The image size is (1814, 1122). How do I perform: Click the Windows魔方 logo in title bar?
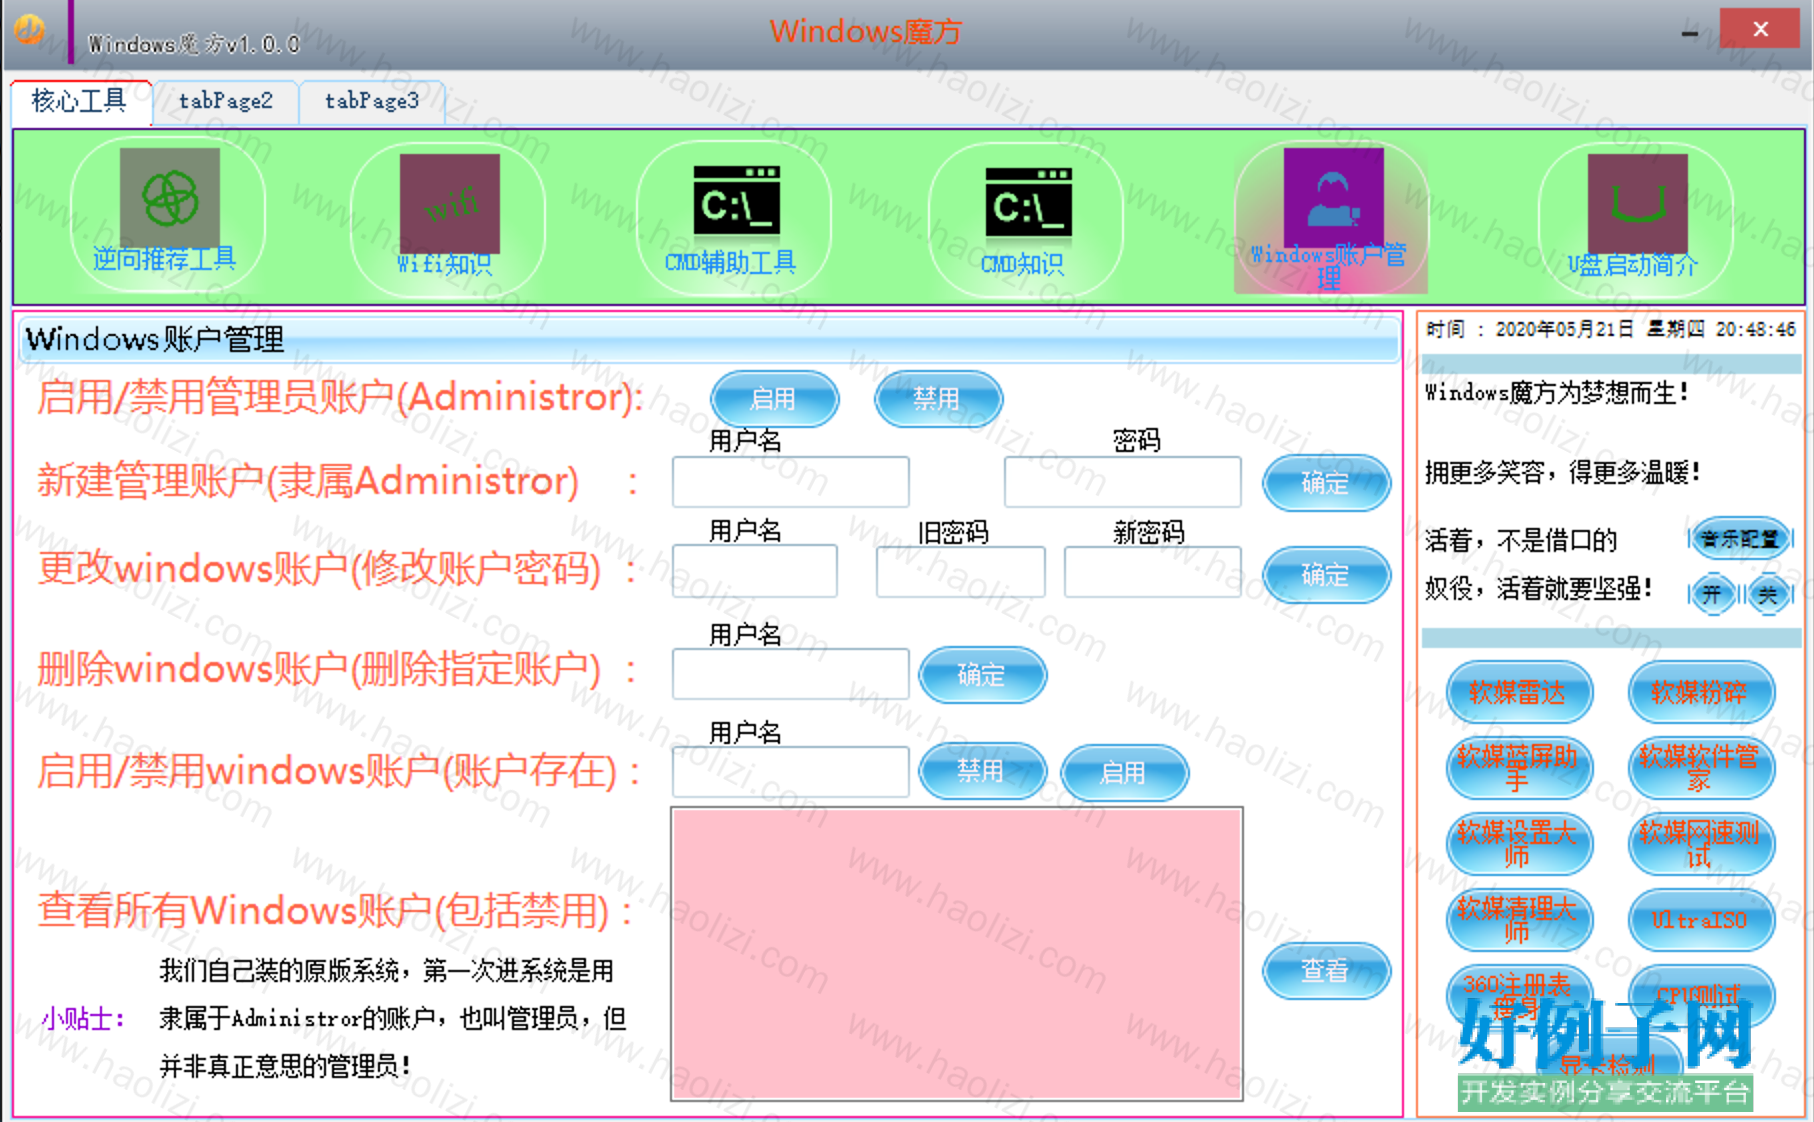[x=30, y=29]
